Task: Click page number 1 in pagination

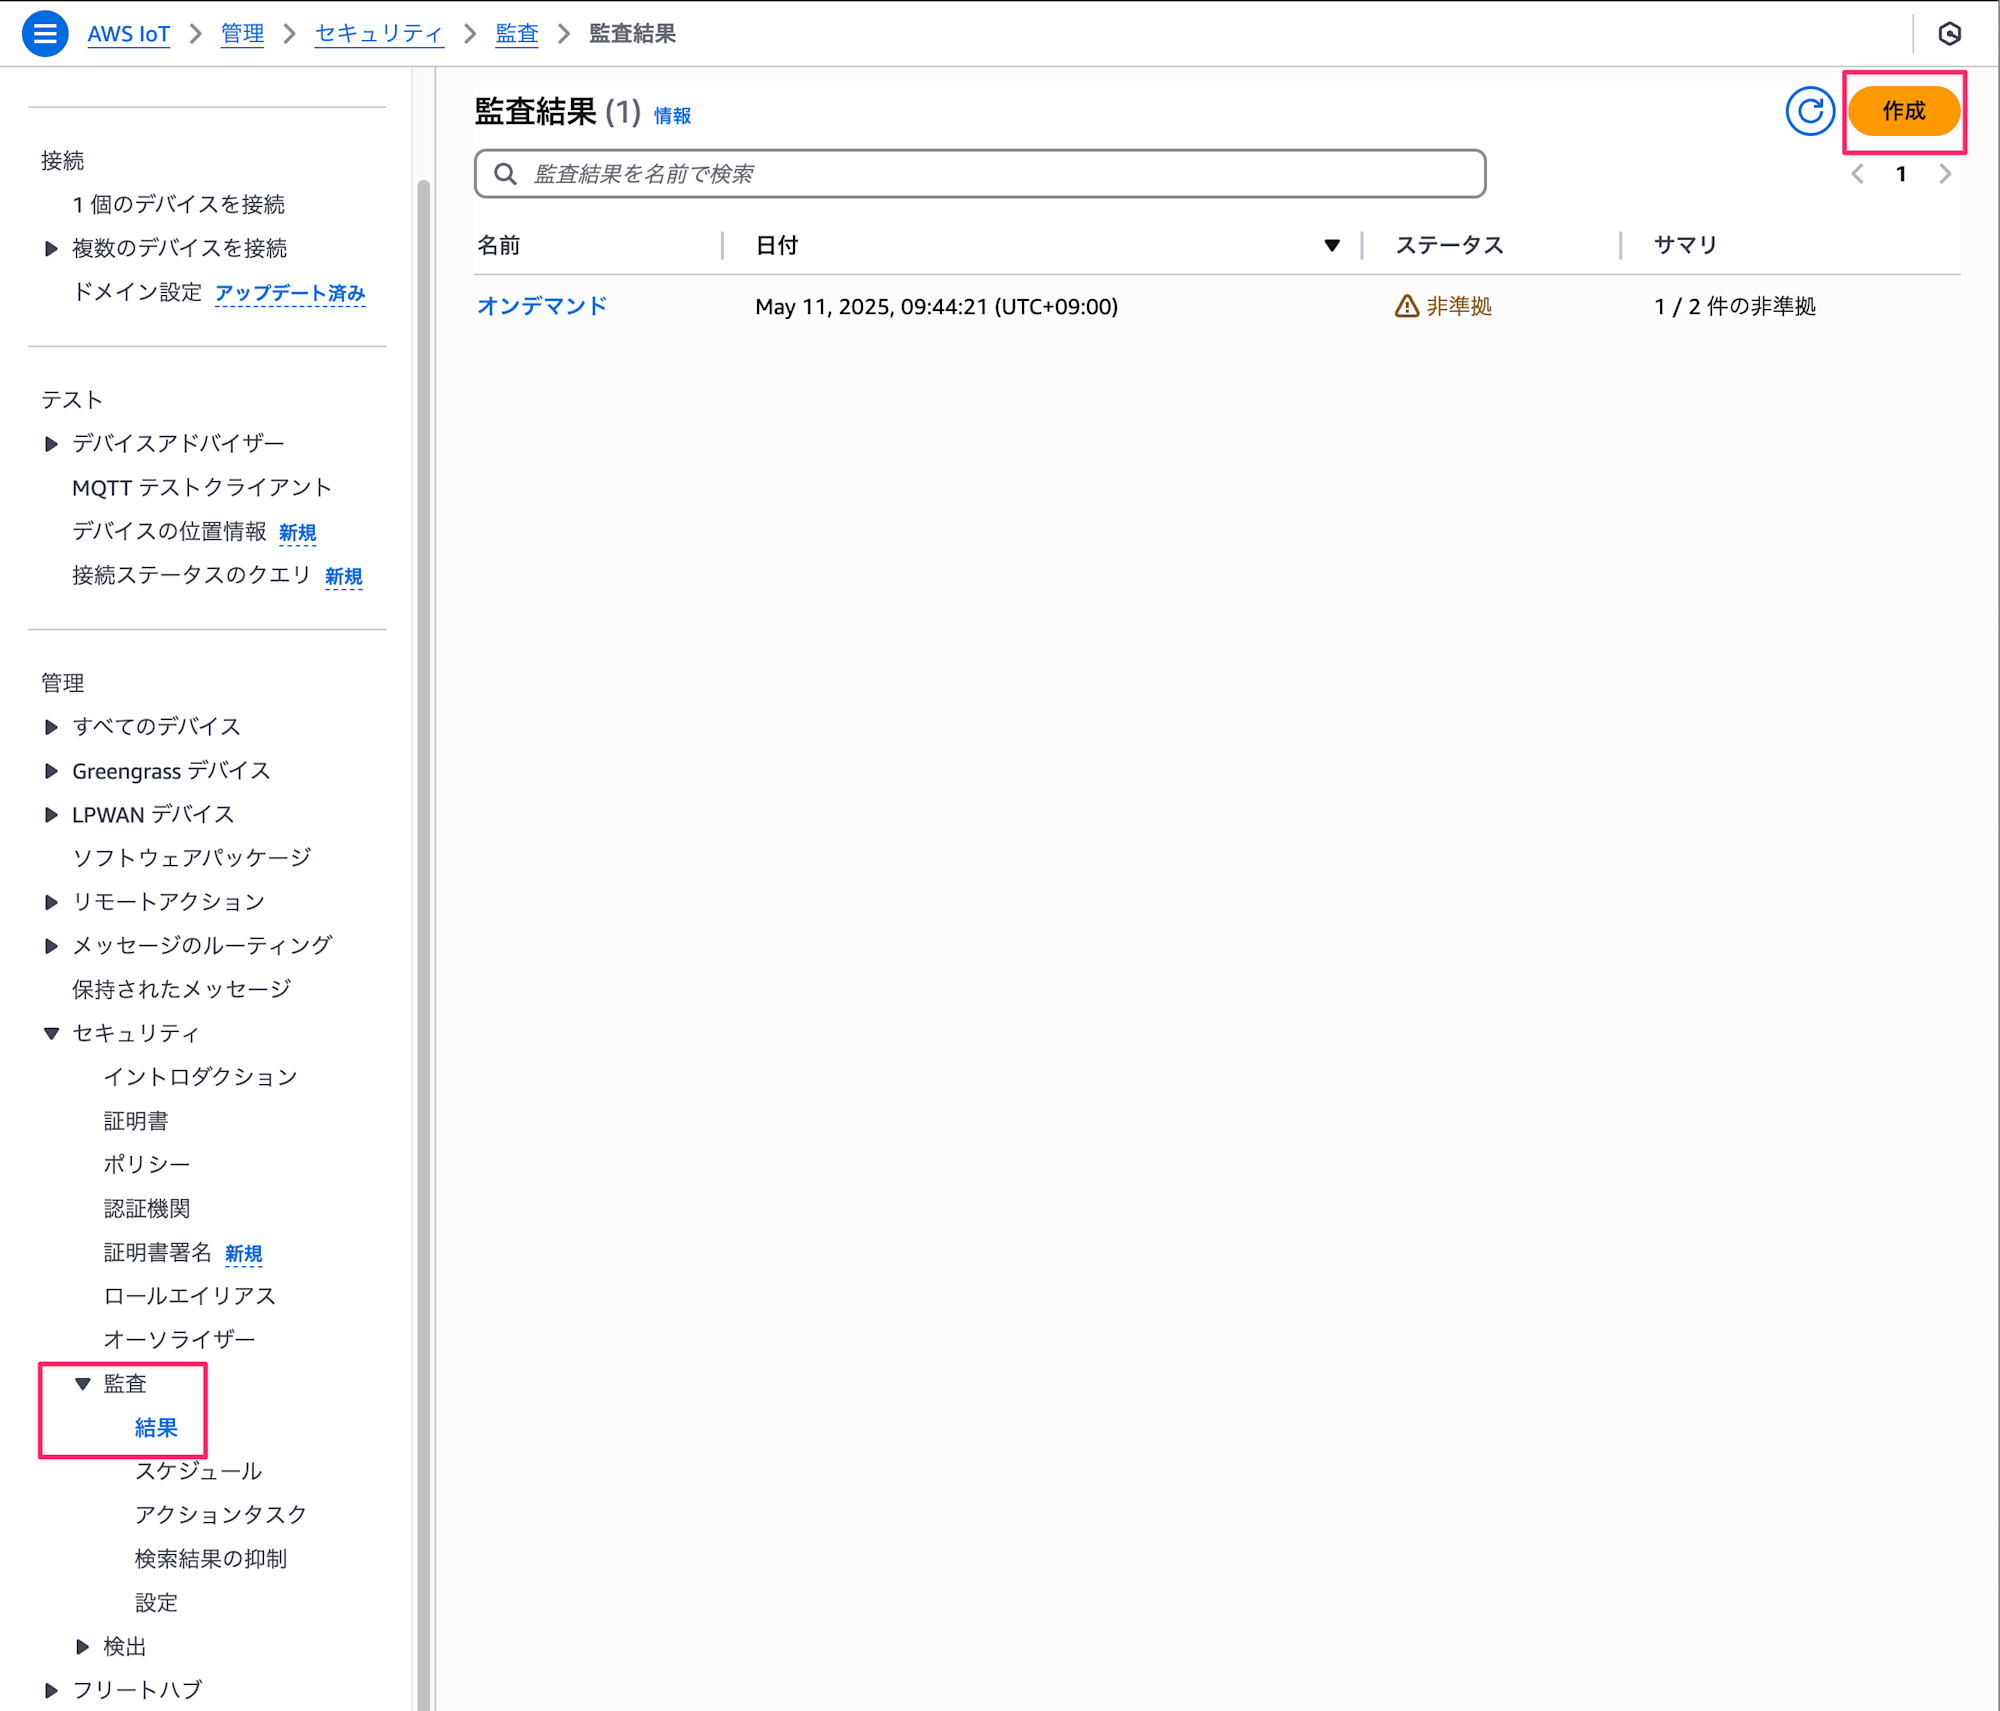Action: coord(1901,174)
